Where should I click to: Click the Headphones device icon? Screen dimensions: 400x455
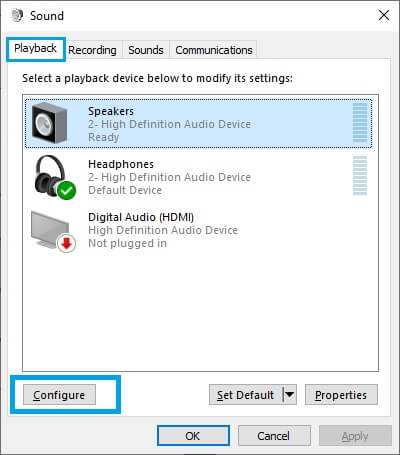(53, 177)
